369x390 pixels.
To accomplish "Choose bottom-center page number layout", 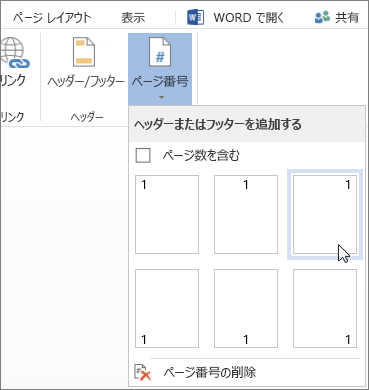I will click(x=246, y=308).
